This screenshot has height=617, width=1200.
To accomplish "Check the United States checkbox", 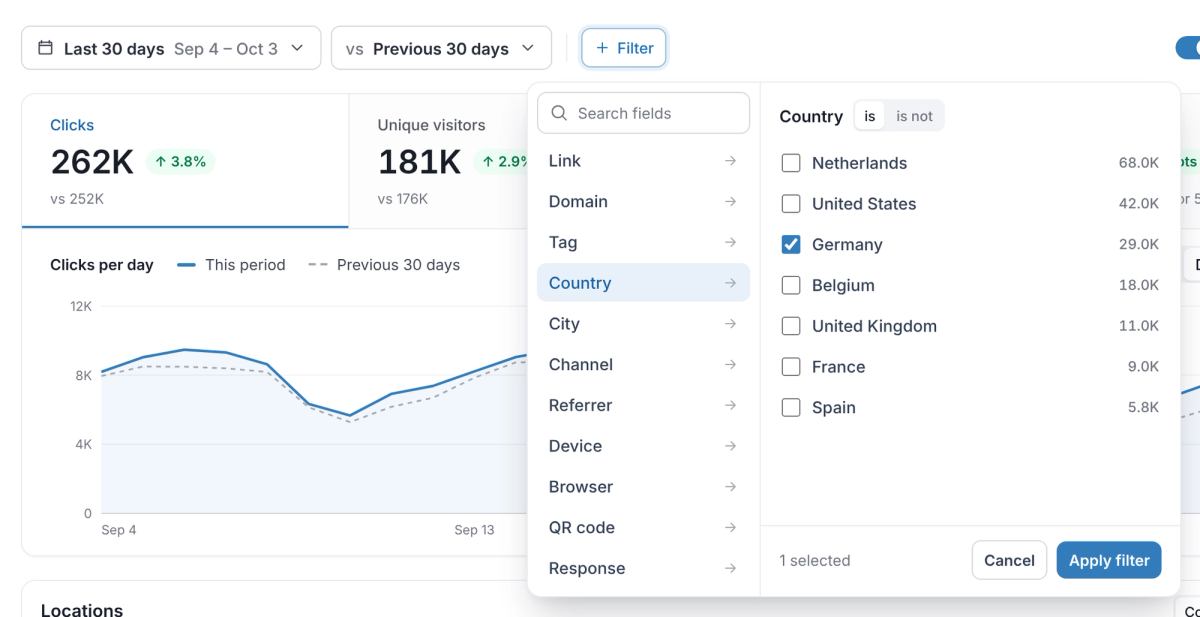I will [791, 204].
